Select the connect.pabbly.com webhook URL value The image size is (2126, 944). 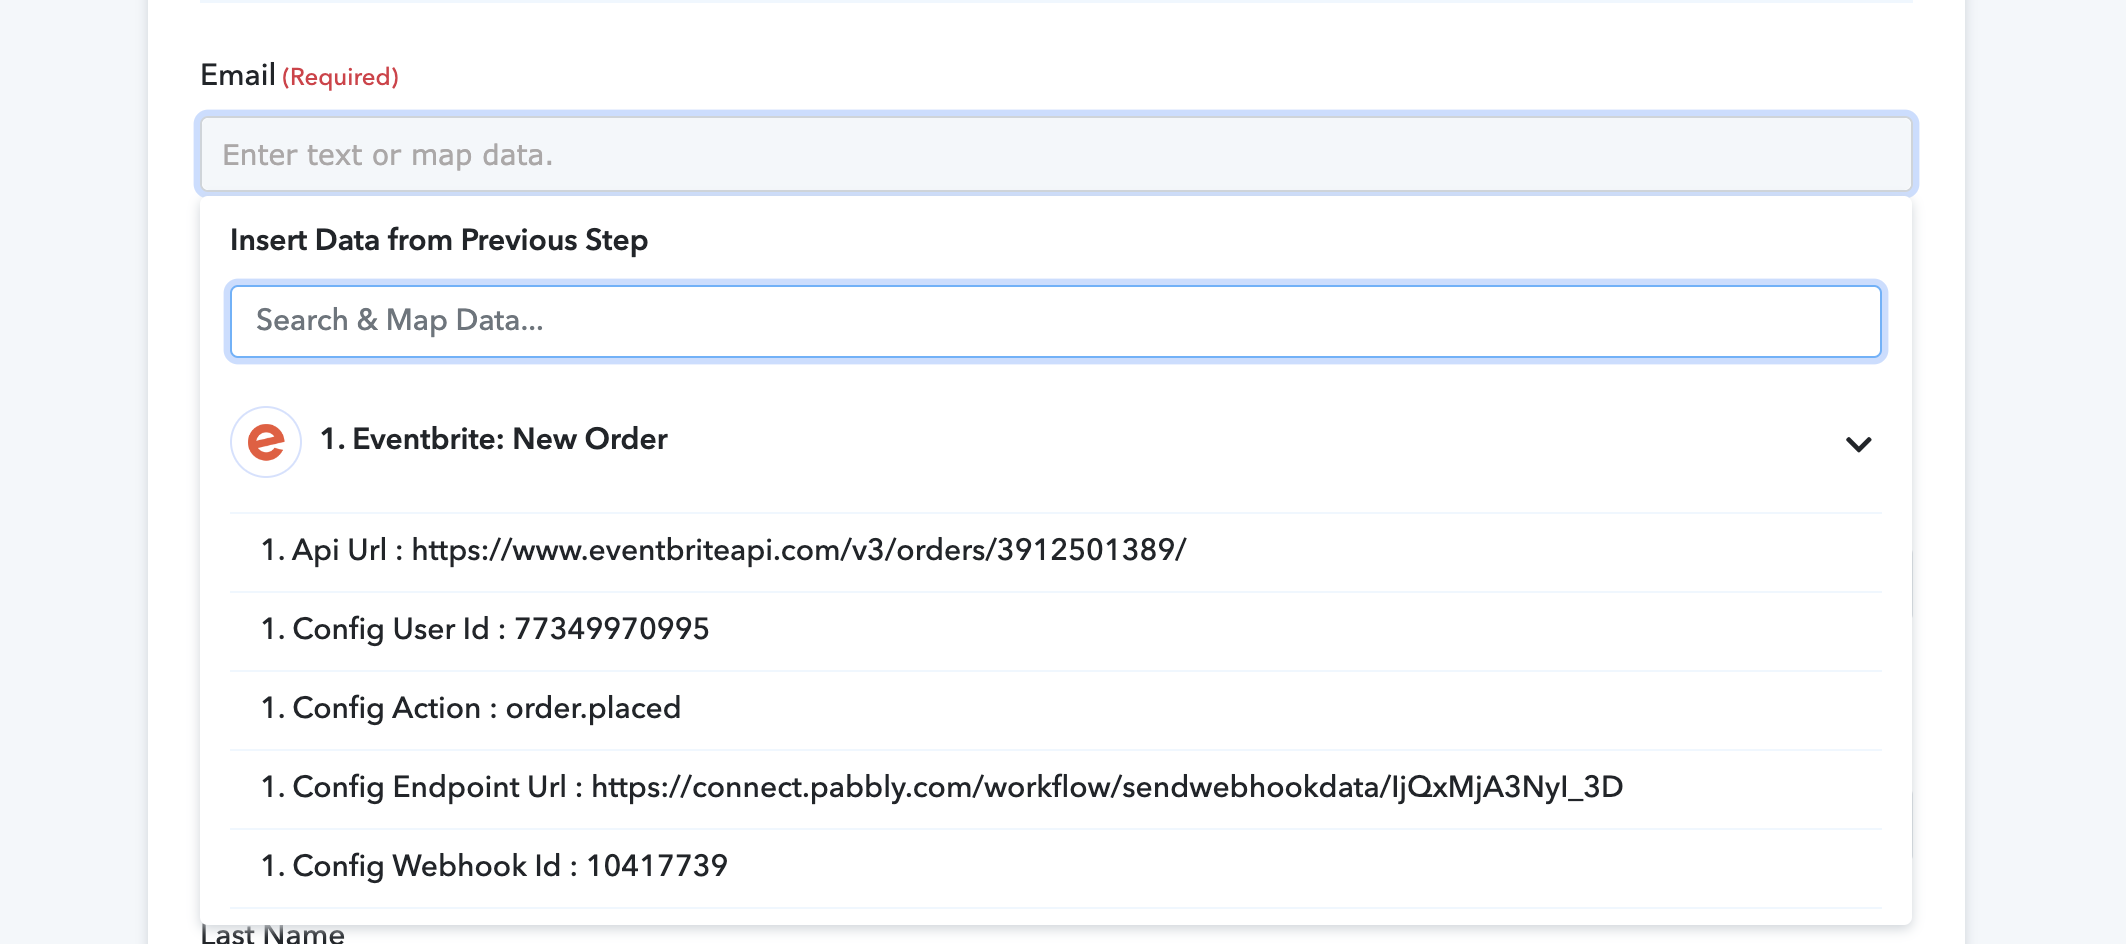pos(1107,787)
